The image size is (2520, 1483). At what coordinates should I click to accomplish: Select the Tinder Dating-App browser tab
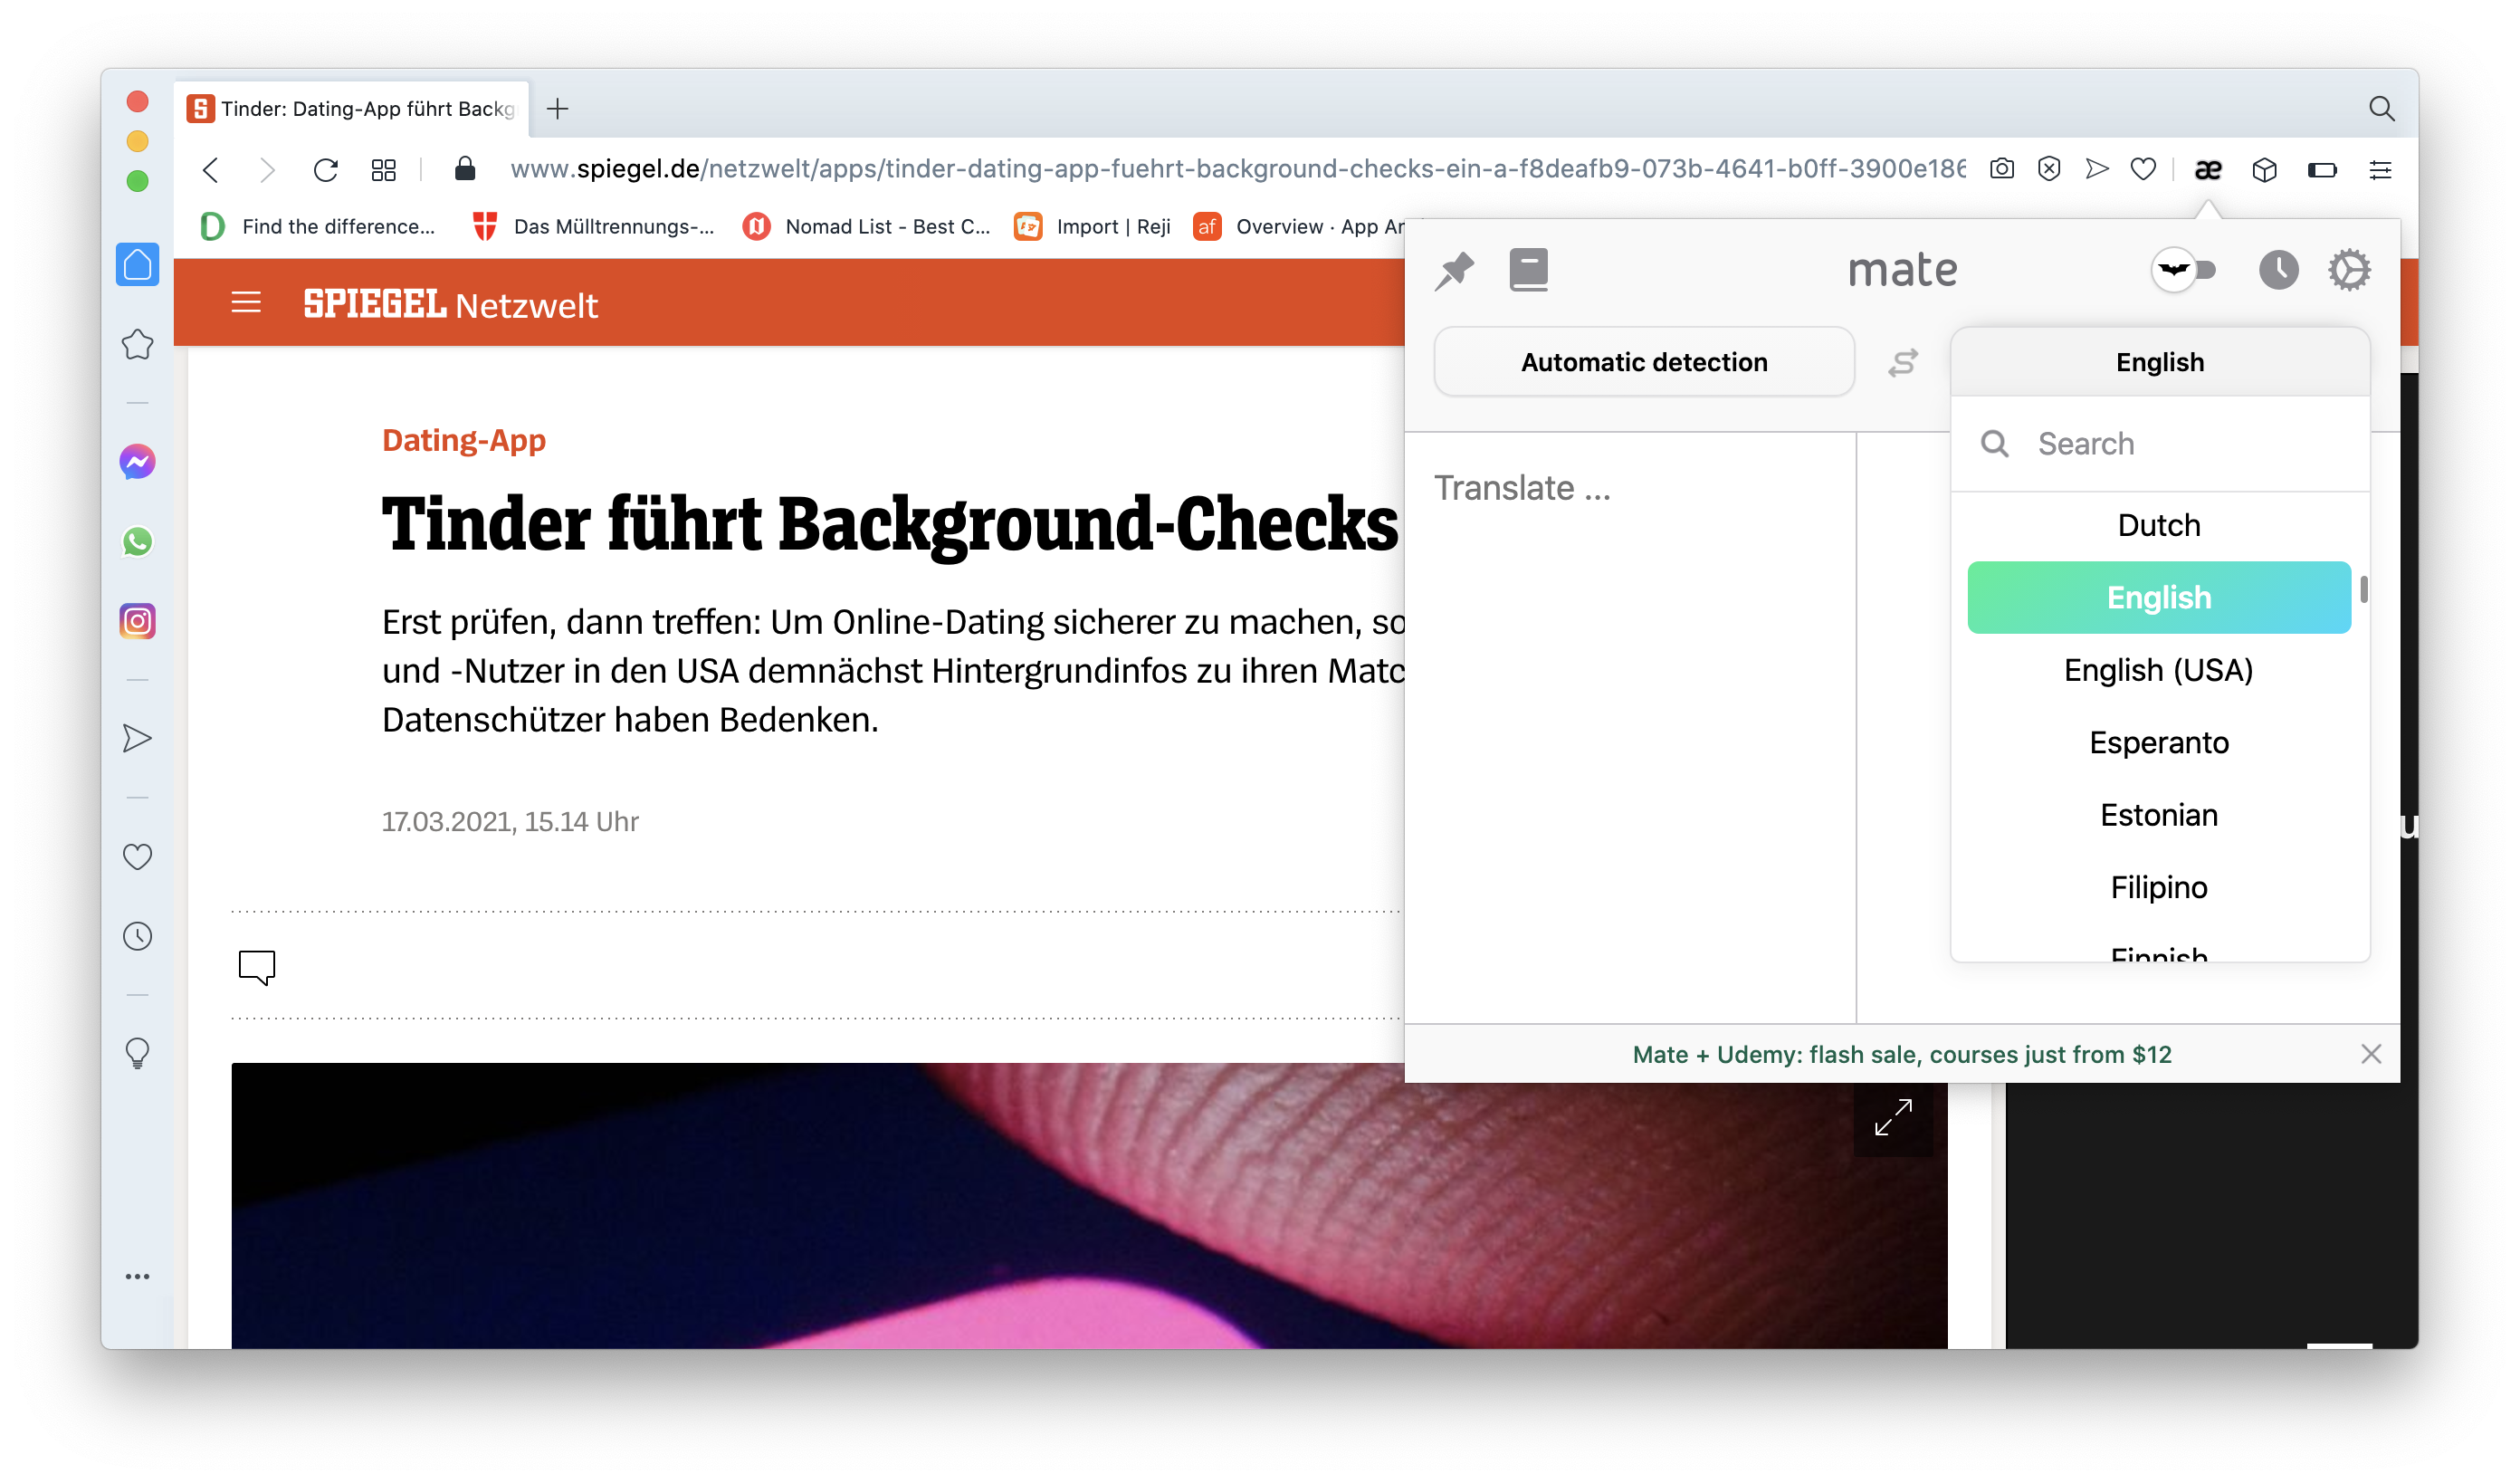click(x=351, y=108)
